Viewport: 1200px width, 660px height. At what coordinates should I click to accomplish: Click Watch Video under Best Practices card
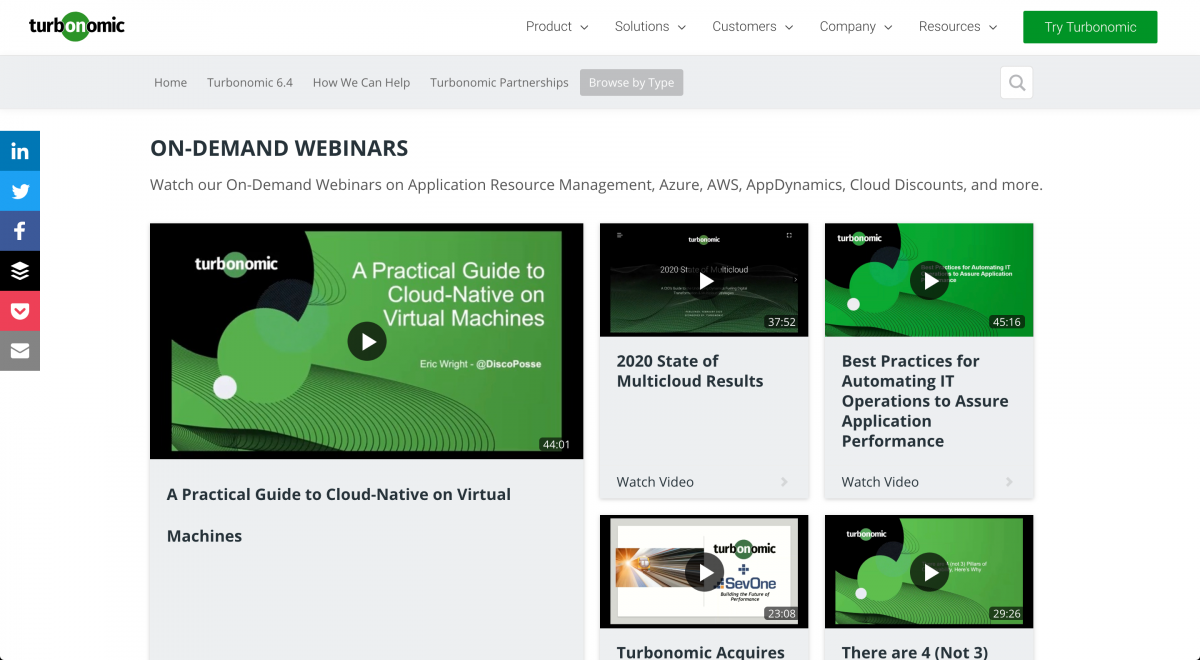880,482
